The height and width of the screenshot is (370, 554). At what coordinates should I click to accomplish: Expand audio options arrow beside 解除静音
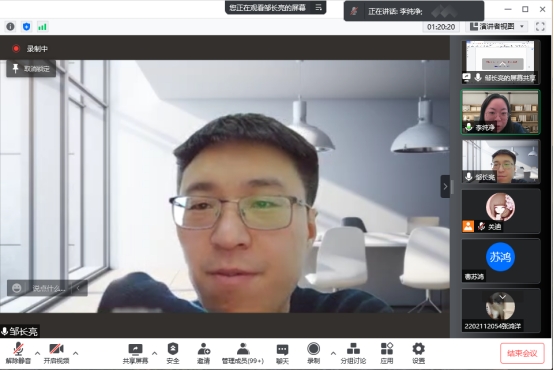coord(37,353)
